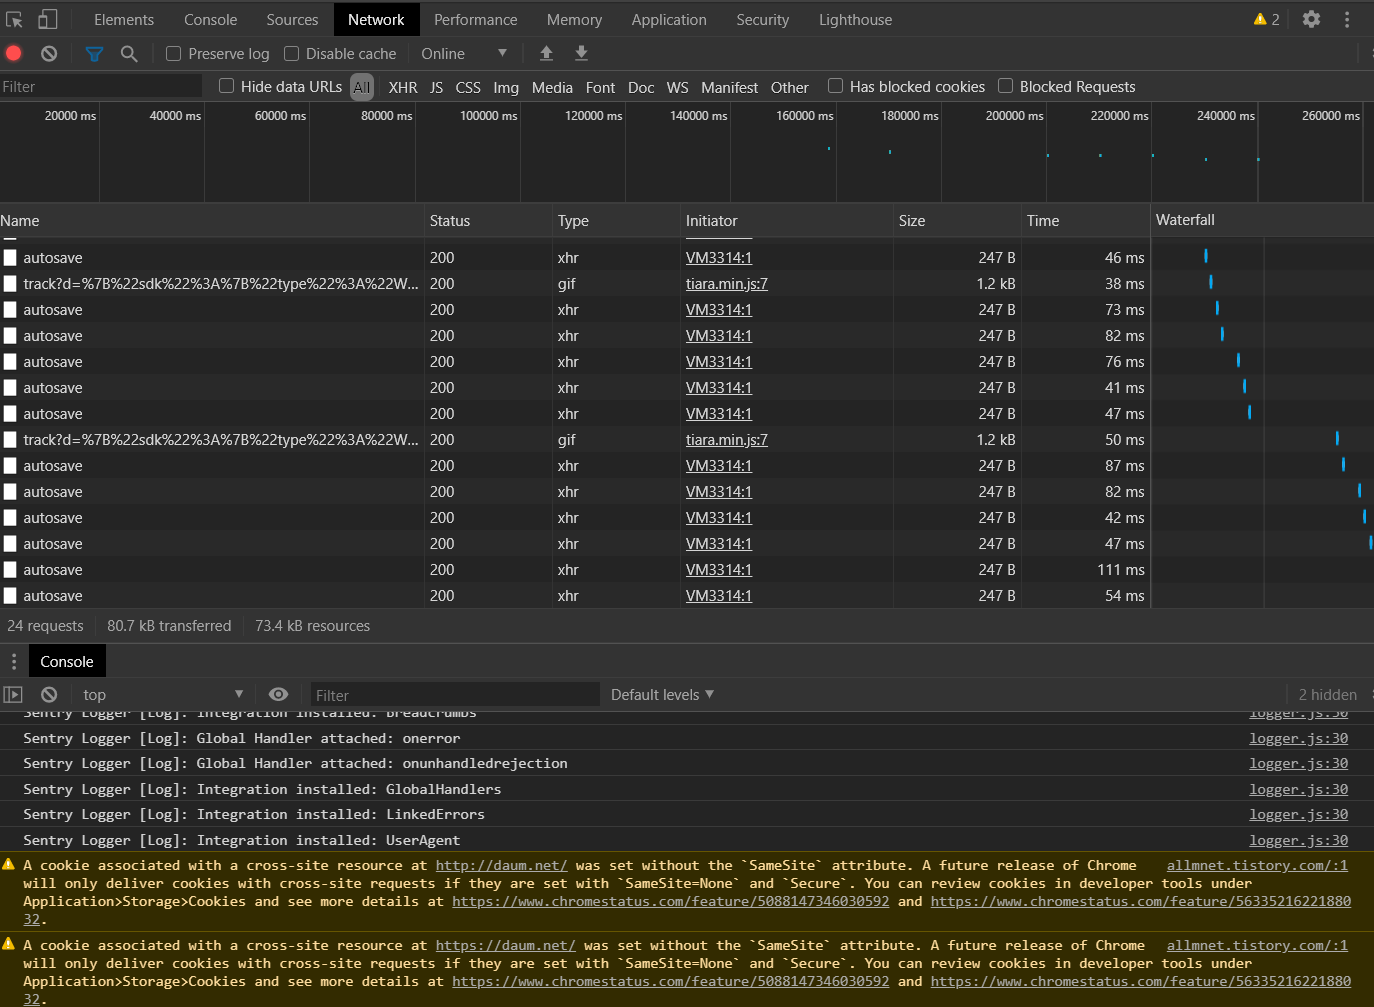
Task: Toggle the device toolbar icon
Action: [47, 19]
